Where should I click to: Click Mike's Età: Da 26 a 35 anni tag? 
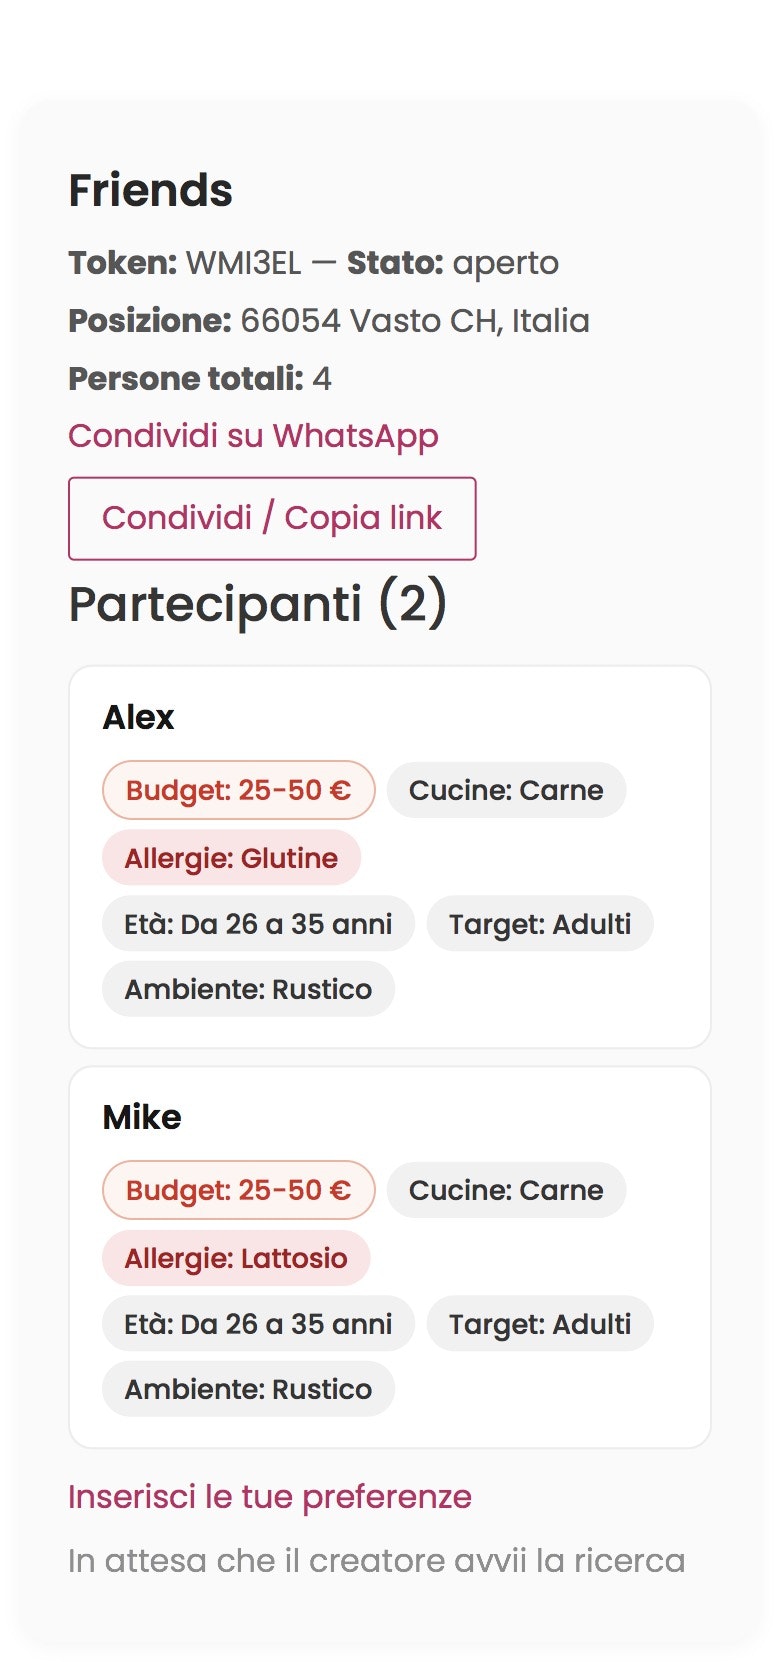(257, 1323)
